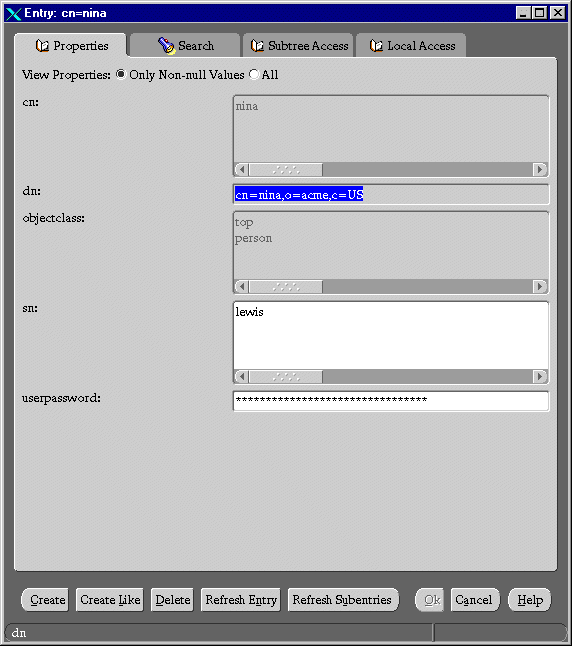Select Only Non-null Values radio button
The image size is (572, 646).
pyautogui.click(x=121, y=75)
